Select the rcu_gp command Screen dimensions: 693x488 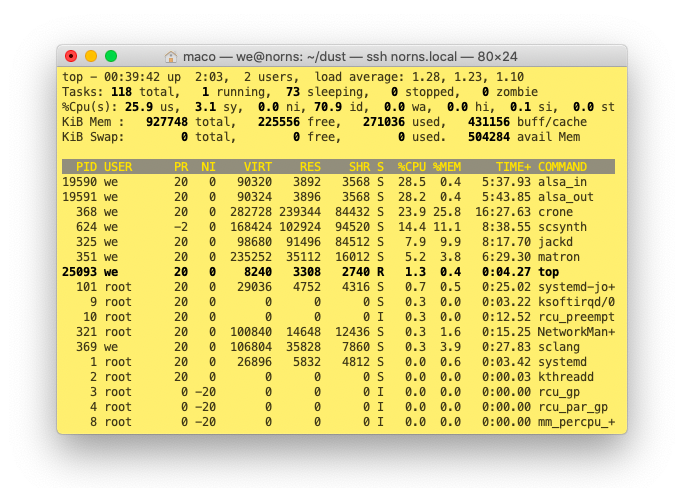click(559, 392)
